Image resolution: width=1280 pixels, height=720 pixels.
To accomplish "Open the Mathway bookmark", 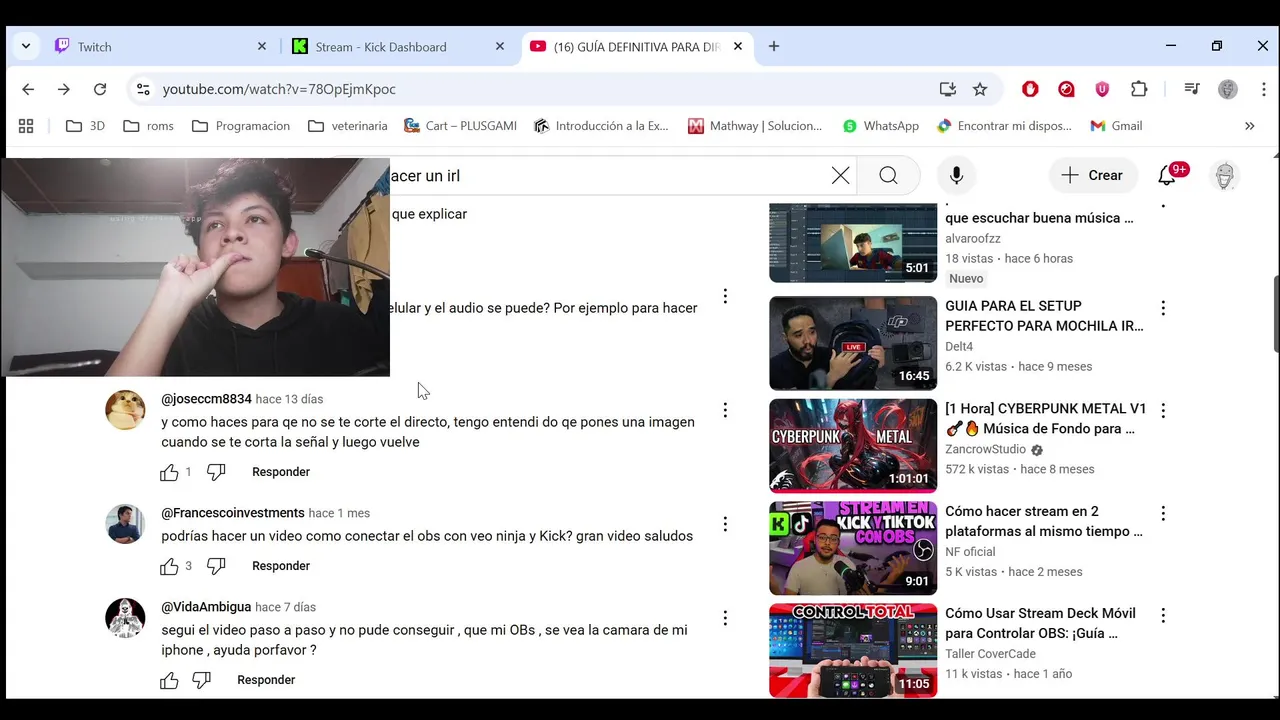I will [x=755, y=126].
